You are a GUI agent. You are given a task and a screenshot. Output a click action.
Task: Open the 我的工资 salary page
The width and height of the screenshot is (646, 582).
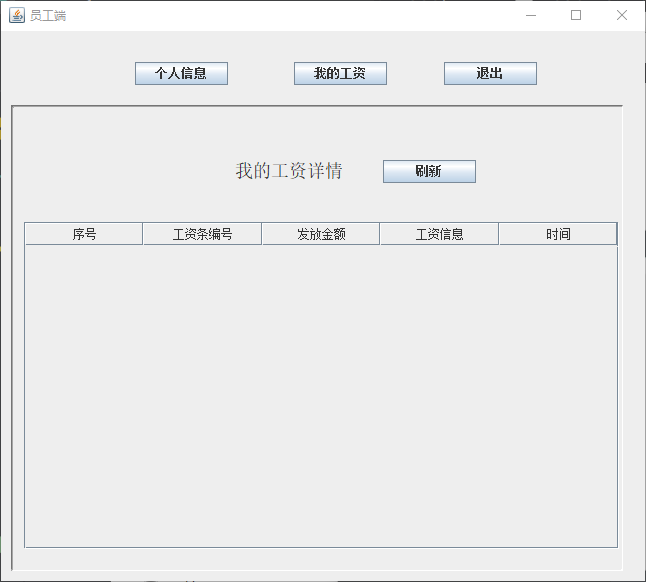(x=340, y=74)
